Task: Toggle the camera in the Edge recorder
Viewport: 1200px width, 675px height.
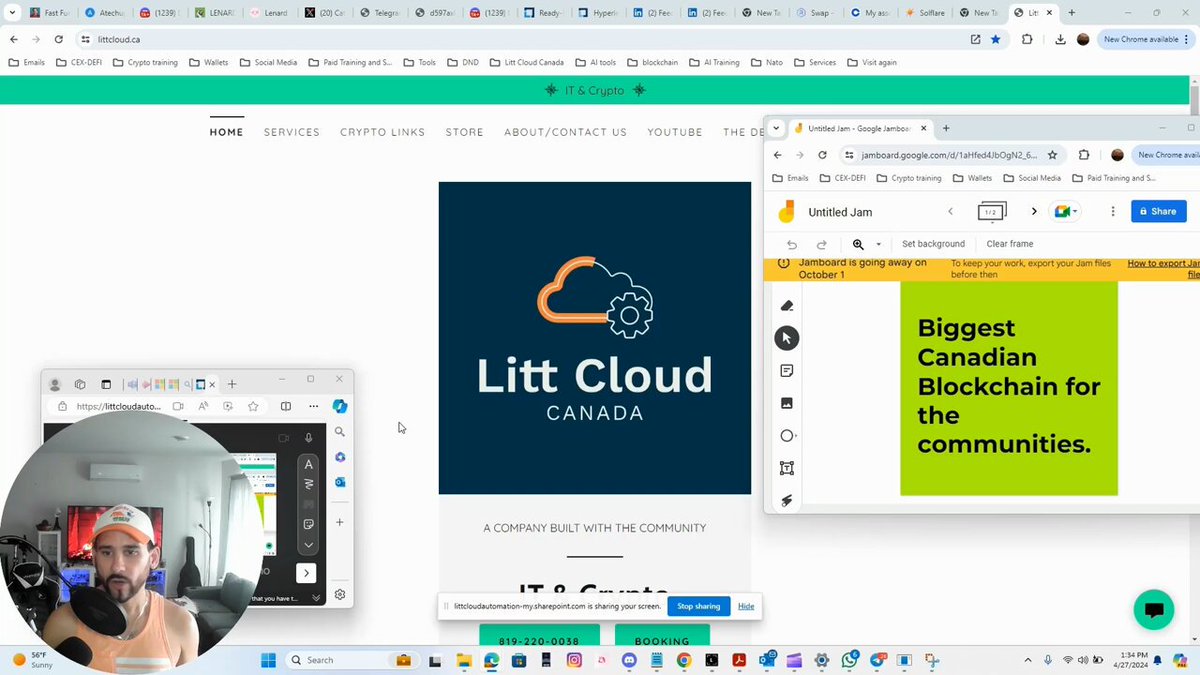Action: [x=283, y=438]
